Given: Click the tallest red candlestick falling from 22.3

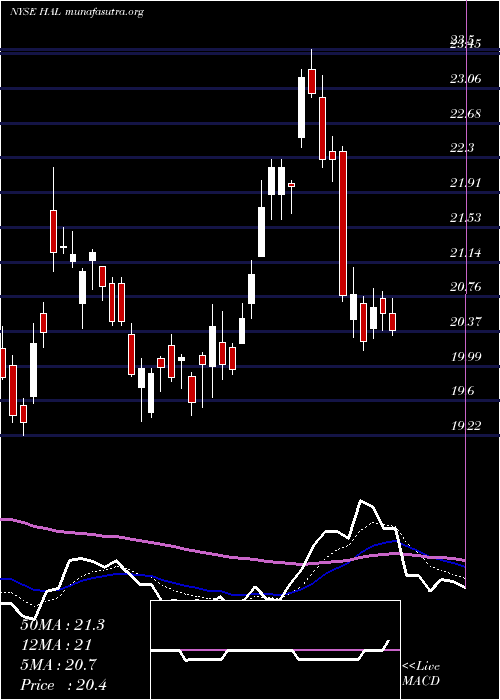Looking at the screenshot, I should [x=343, y=223].
